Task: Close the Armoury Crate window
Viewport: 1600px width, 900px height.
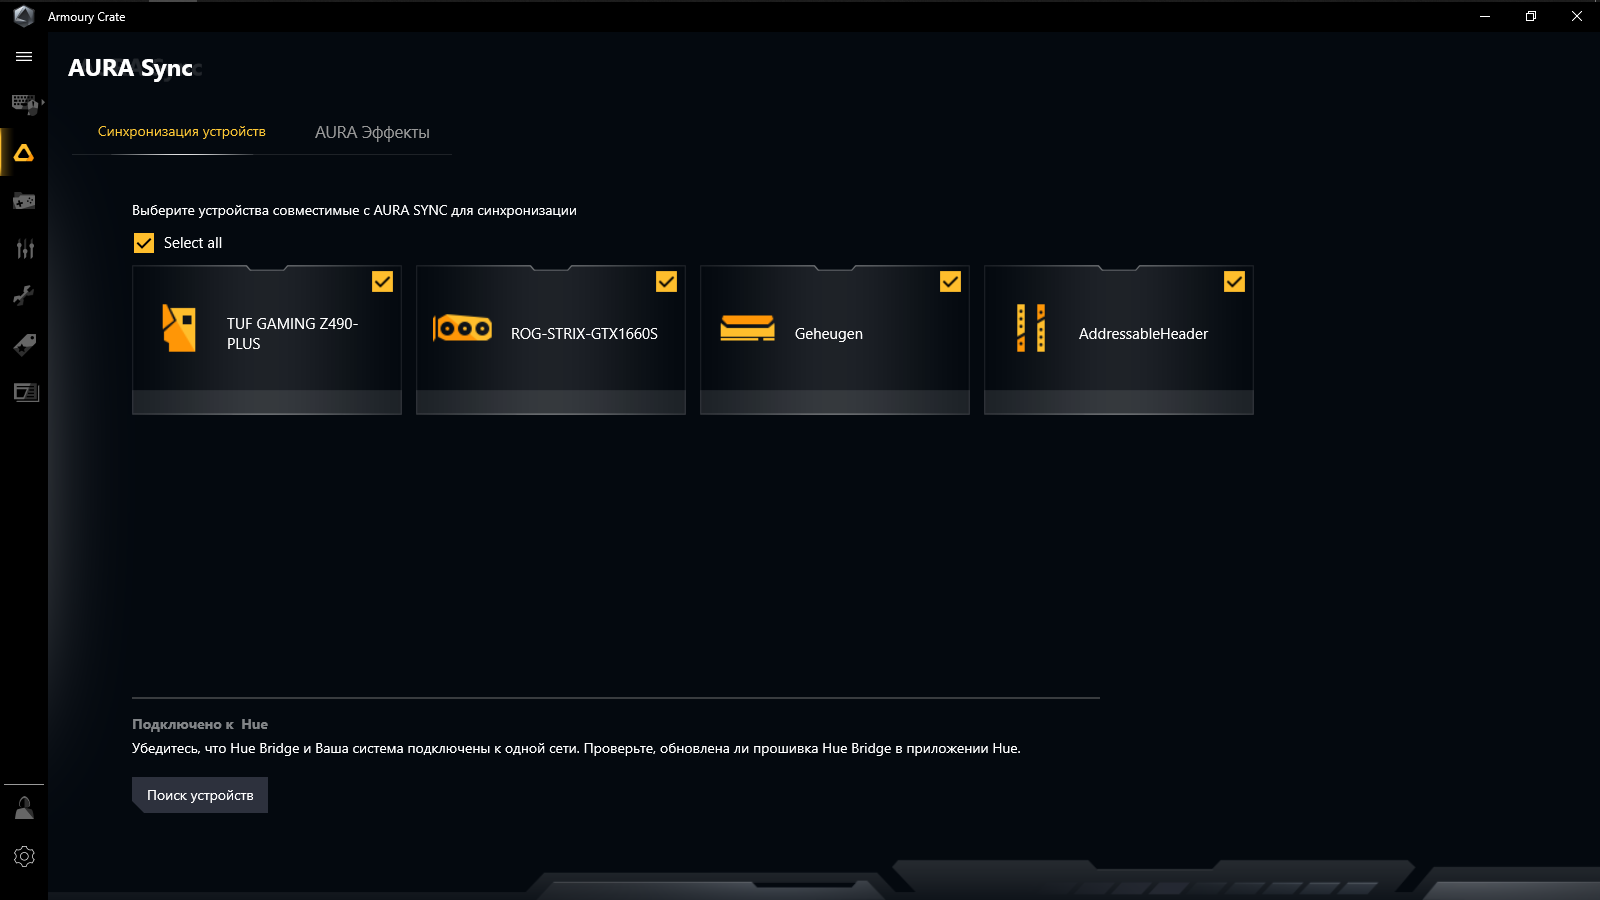Action: click(x=1577, y=16)
